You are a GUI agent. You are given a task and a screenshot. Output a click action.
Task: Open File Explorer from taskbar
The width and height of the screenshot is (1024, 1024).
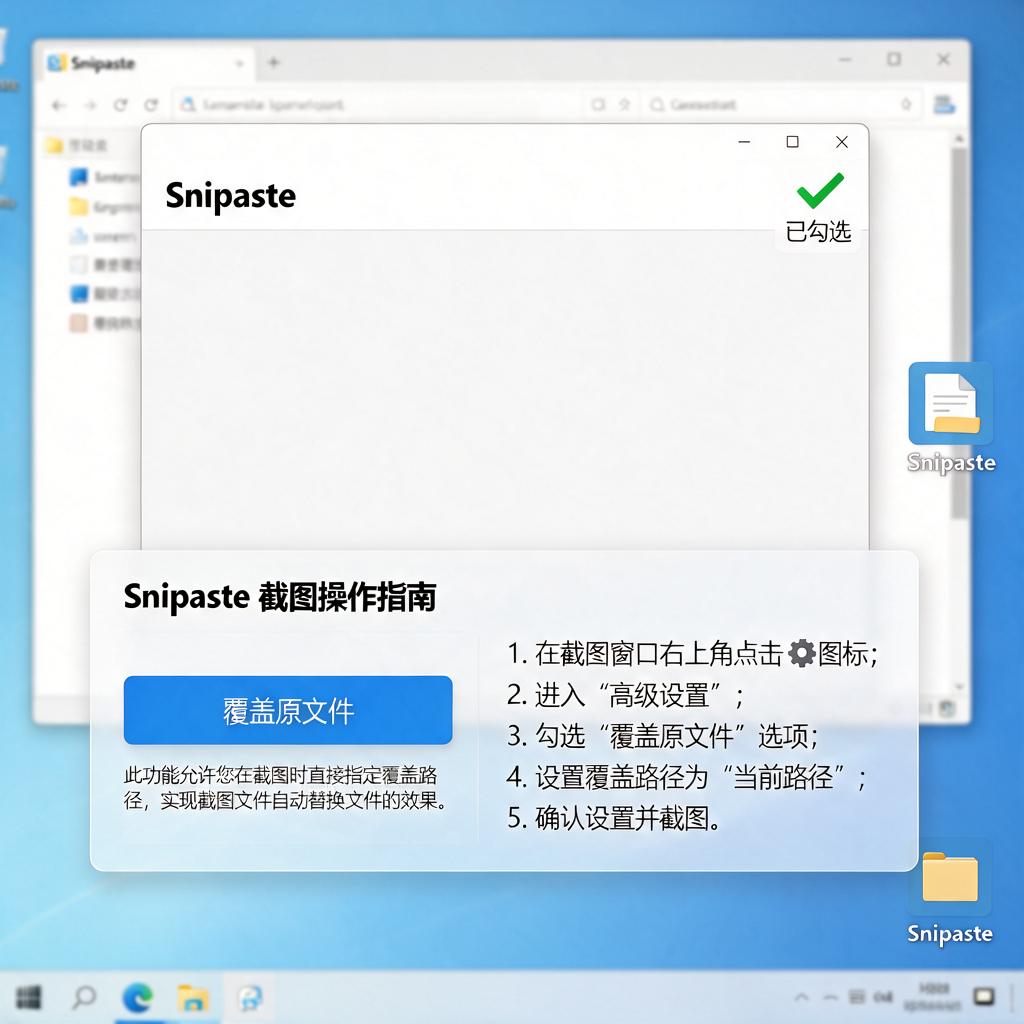click(x=193, y=997)
